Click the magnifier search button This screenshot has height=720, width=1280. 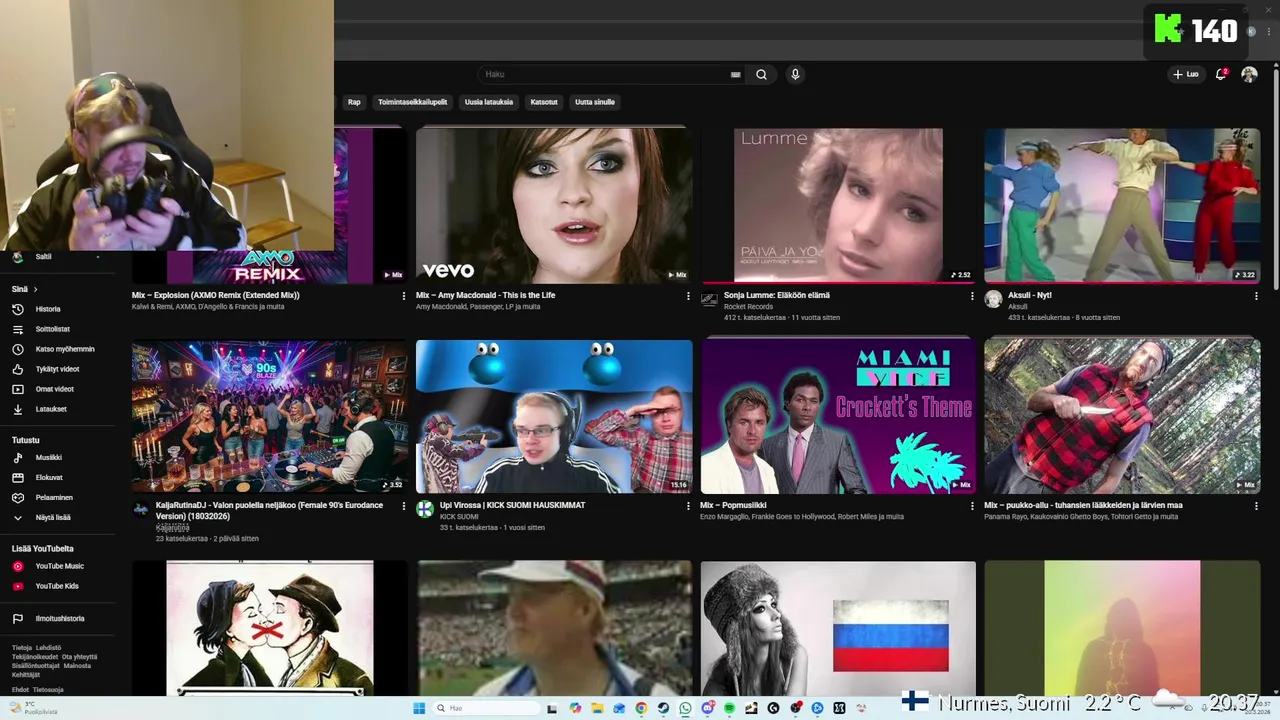761,74
